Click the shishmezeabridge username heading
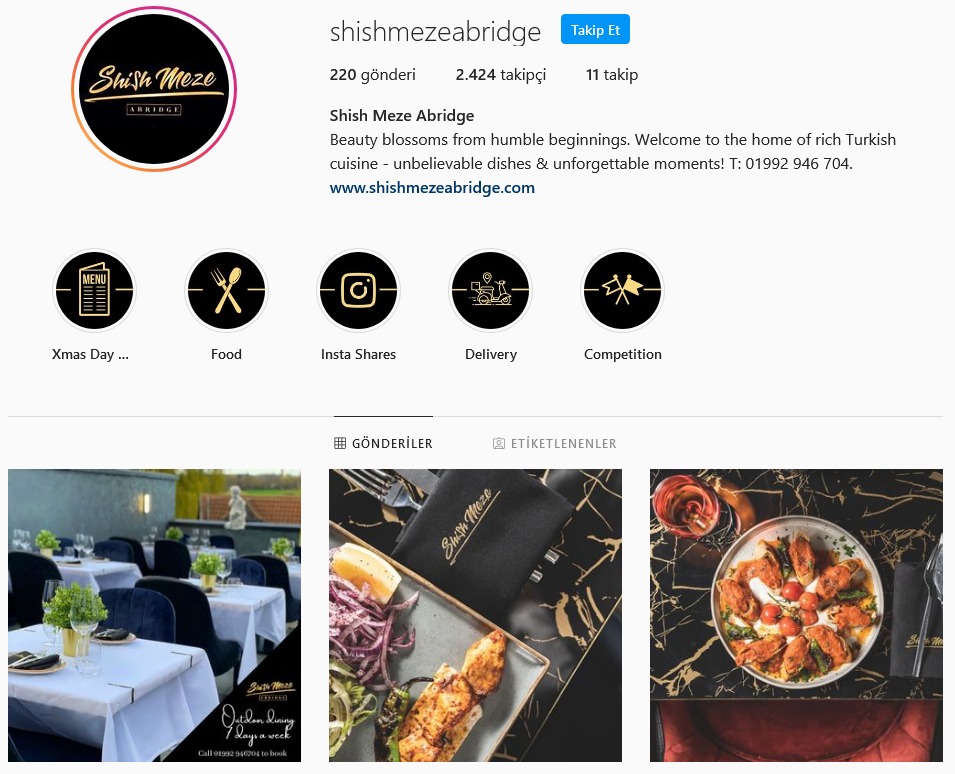 [435, 32]
